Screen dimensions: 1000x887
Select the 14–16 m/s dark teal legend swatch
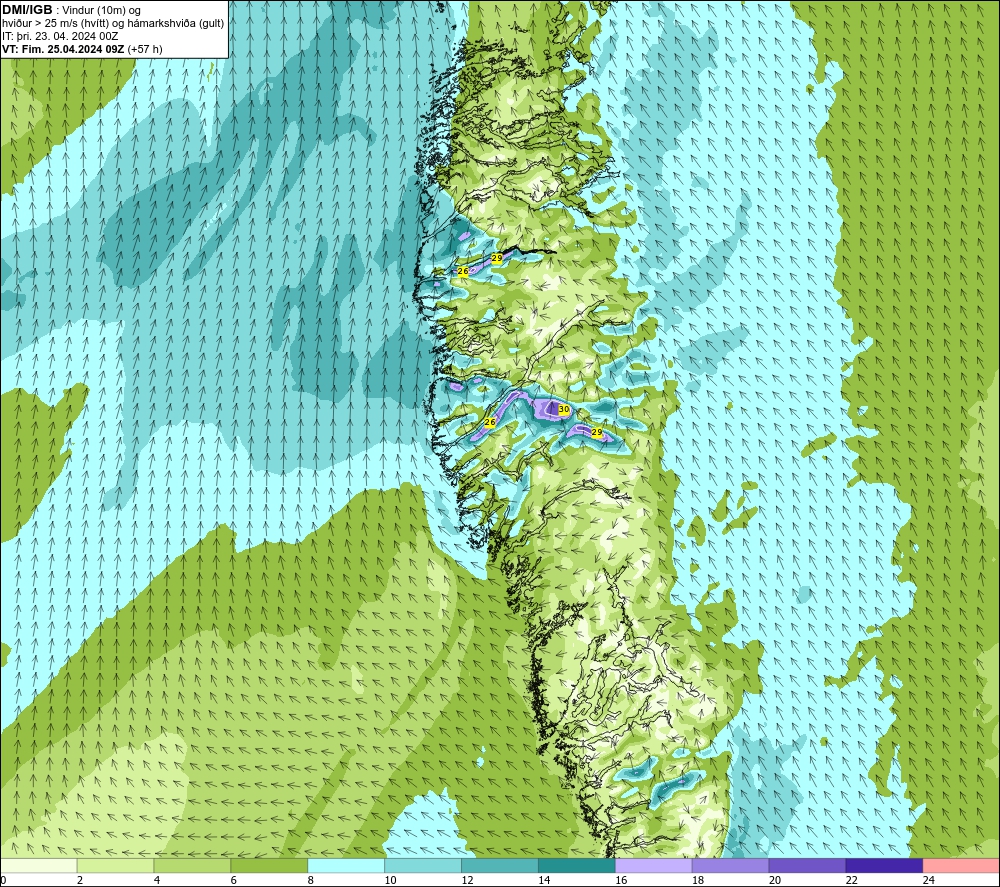[x=577, y=866]
